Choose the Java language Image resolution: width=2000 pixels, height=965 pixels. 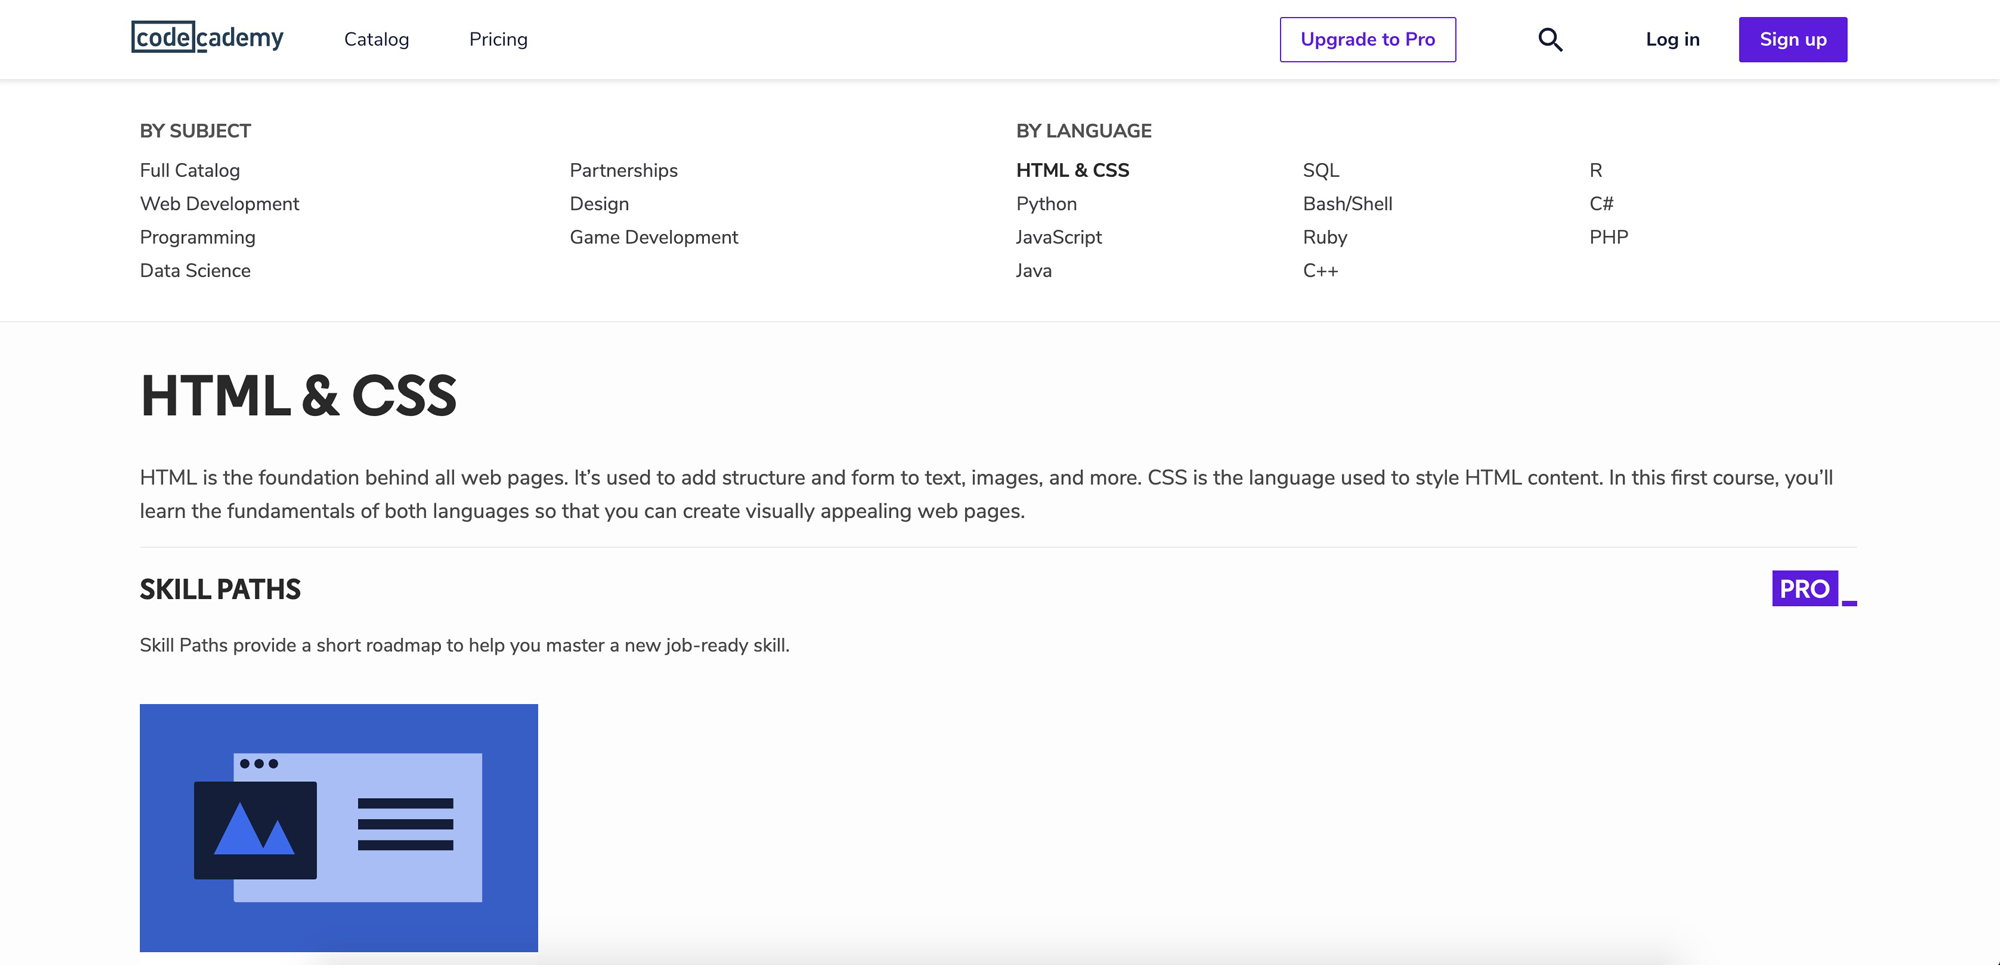1034,271
